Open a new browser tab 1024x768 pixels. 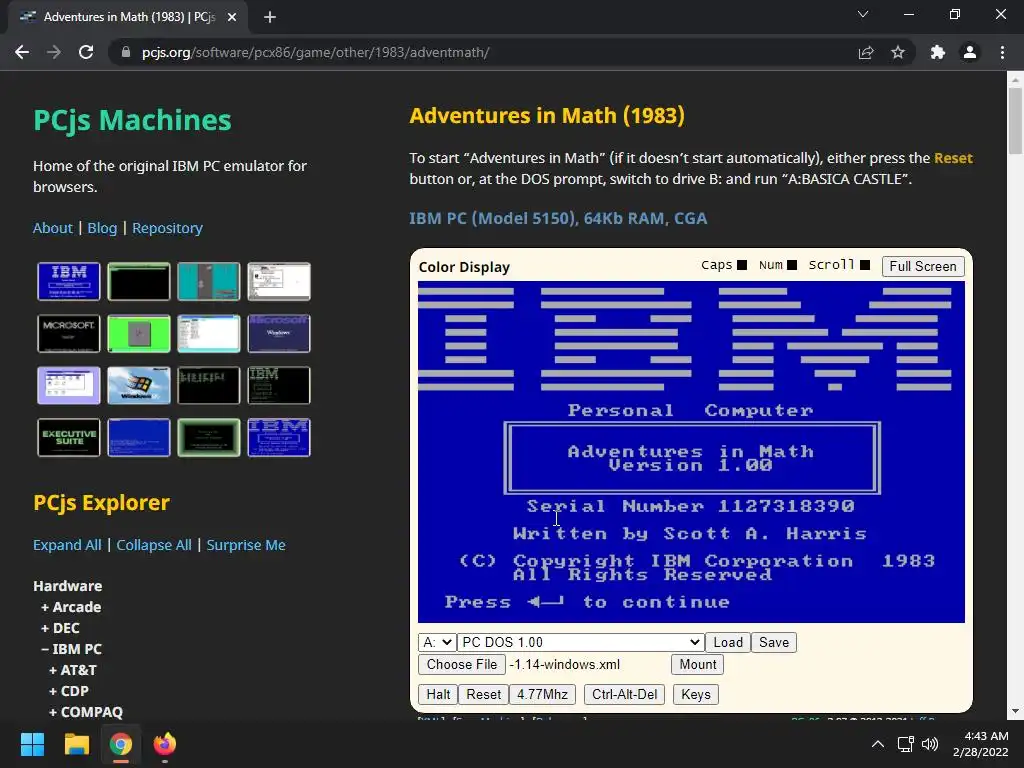(270, 17)
